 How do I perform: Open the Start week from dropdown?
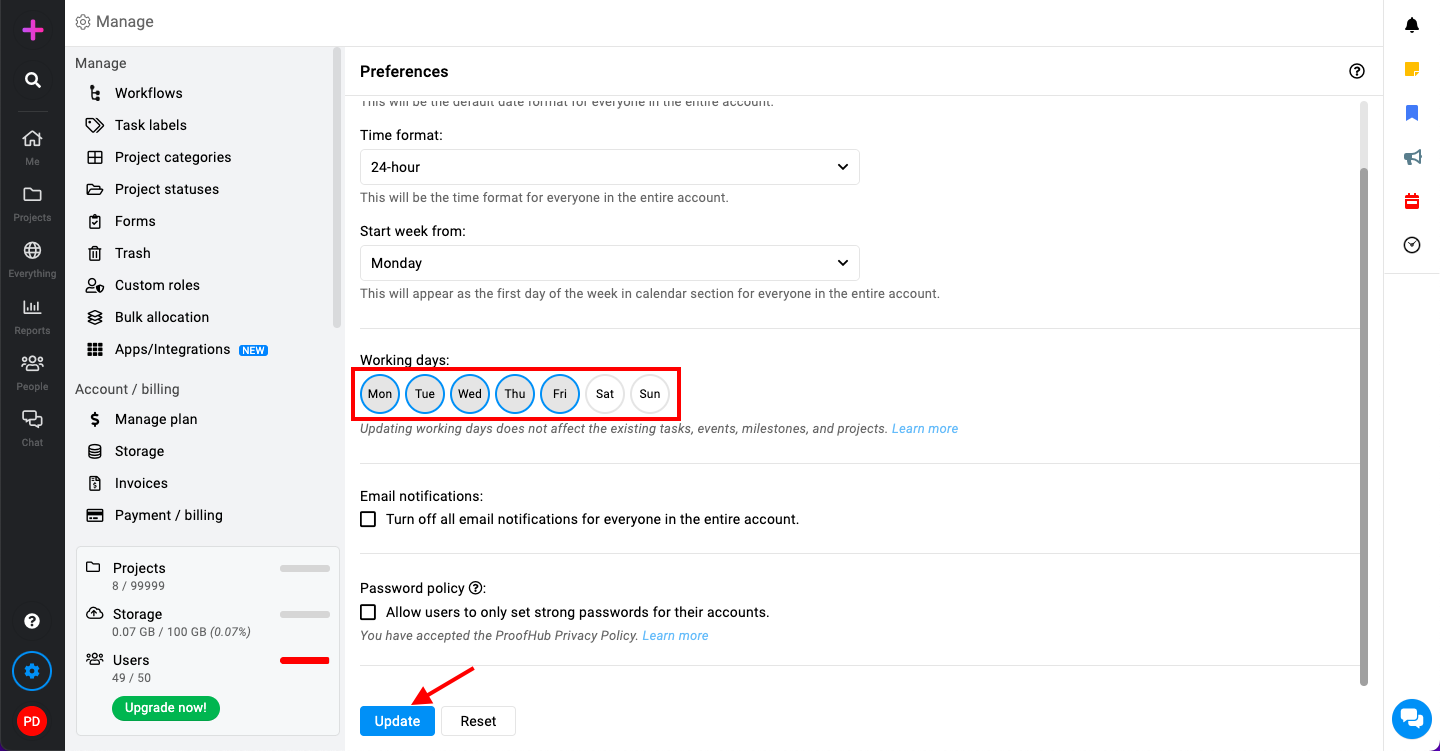[610, 263]
